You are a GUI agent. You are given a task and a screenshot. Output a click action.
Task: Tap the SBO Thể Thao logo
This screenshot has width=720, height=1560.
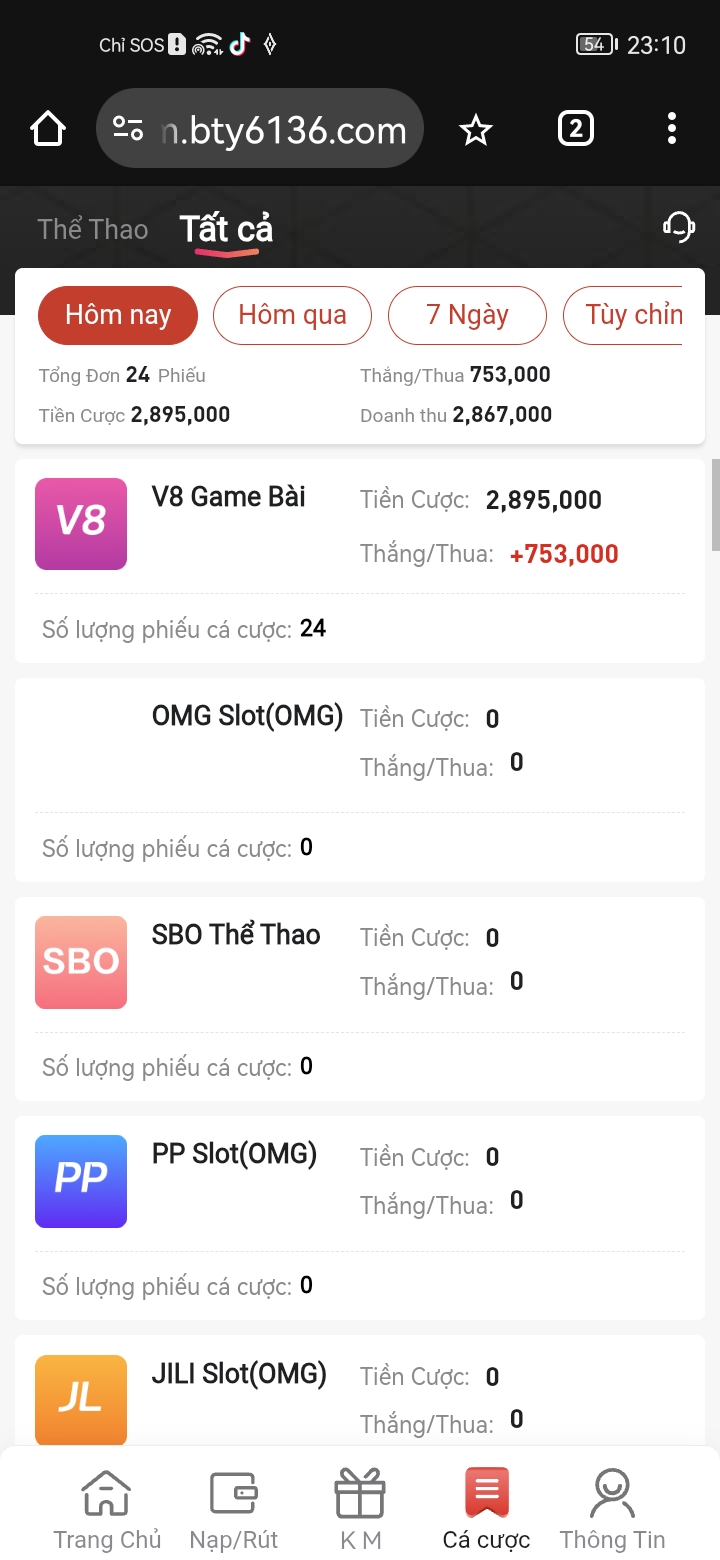(81, 962)
